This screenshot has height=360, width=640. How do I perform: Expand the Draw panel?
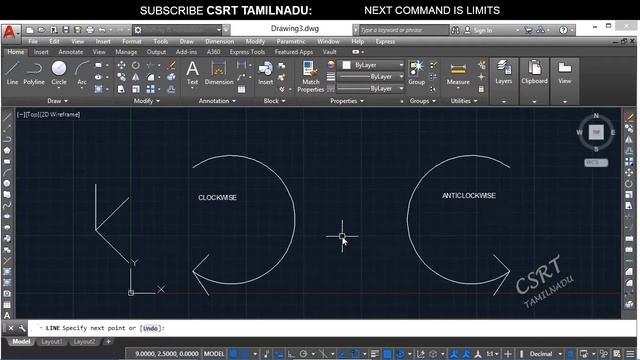(58, 101)
